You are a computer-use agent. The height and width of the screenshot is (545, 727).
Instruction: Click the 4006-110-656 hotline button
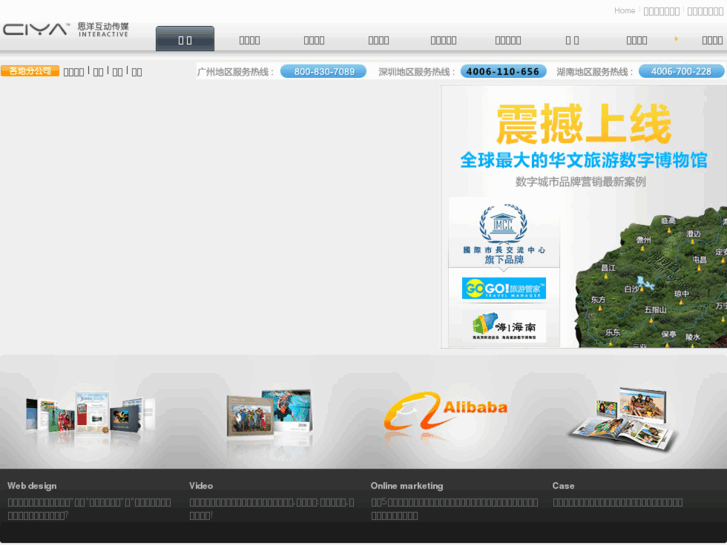503,71
